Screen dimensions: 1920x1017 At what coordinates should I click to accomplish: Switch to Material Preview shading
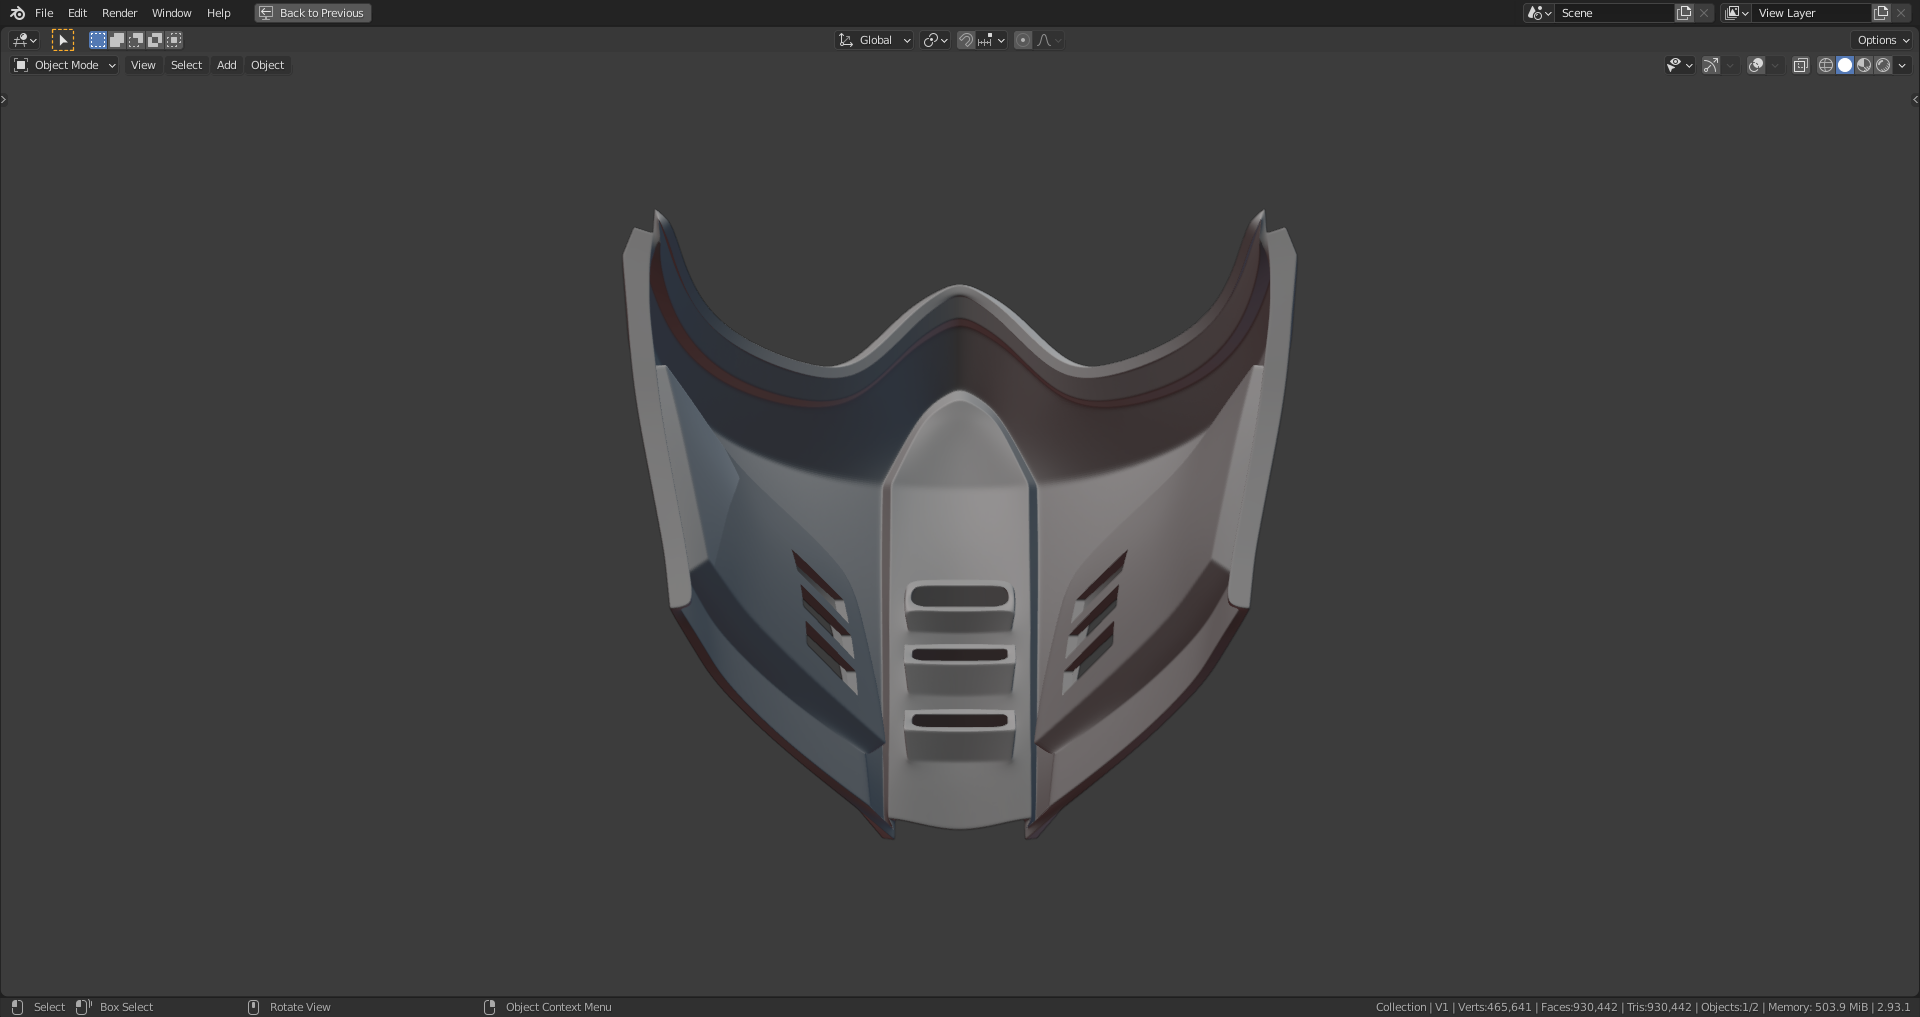pyautogui.click(x=1864, y=65)
